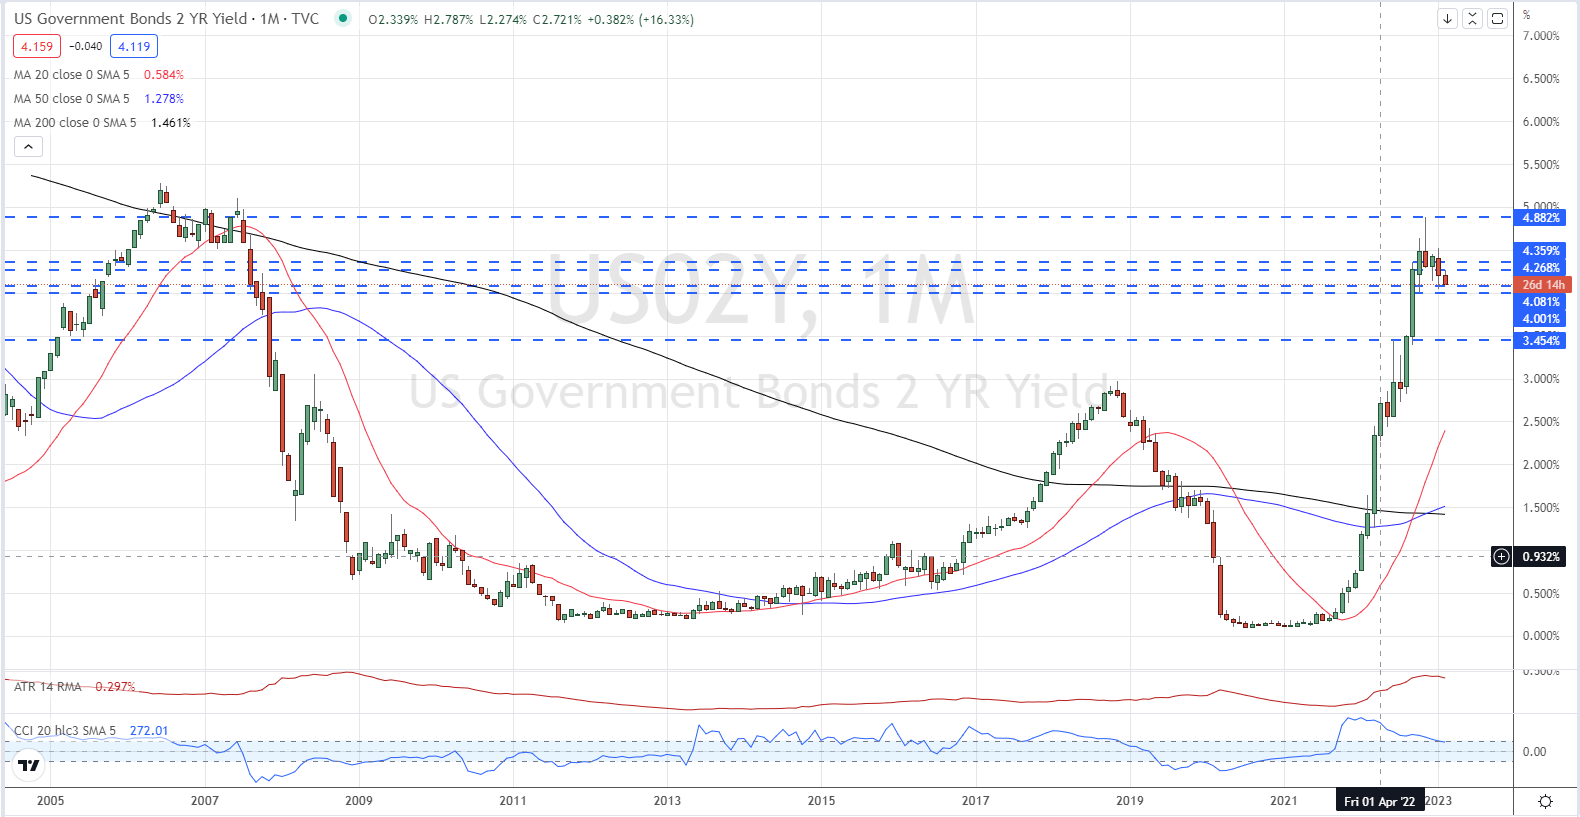This screenshot has width=1580, height=817.
Task: Select the MA 50 close indicator legend
Action: [x=72, y=98]
